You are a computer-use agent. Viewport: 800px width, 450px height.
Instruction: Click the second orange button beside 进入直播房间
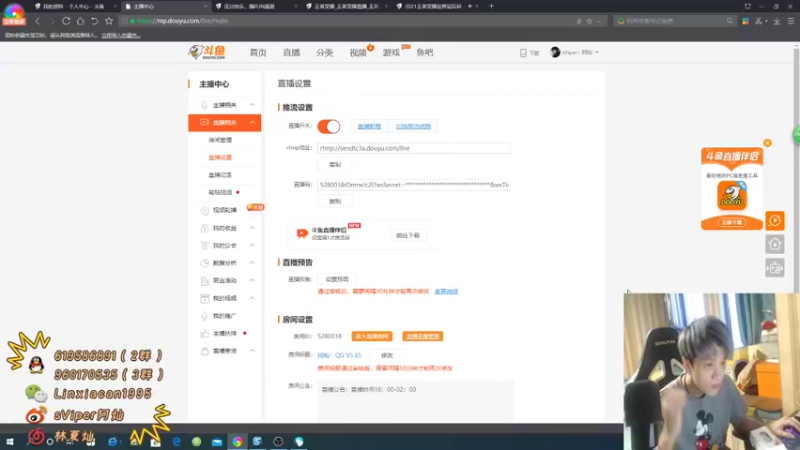422,336
